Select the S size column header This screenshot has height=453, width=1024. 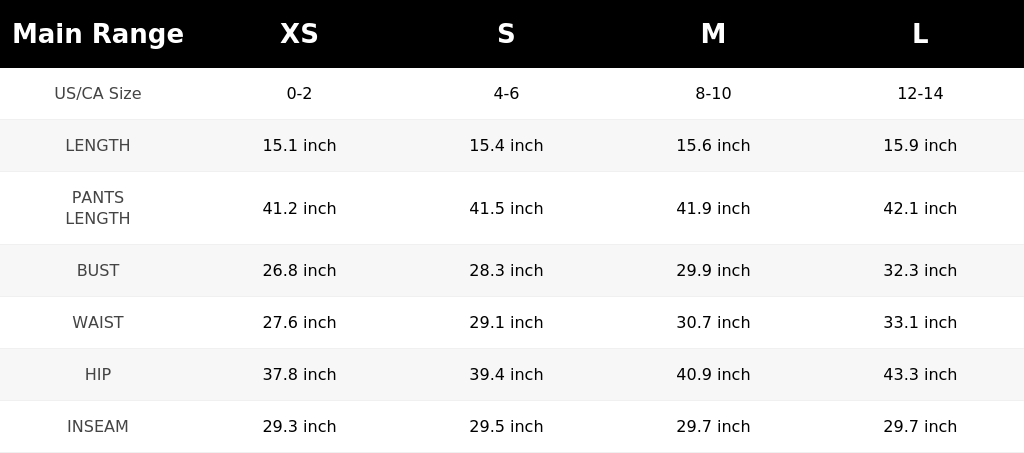click(x=506, y=34)
